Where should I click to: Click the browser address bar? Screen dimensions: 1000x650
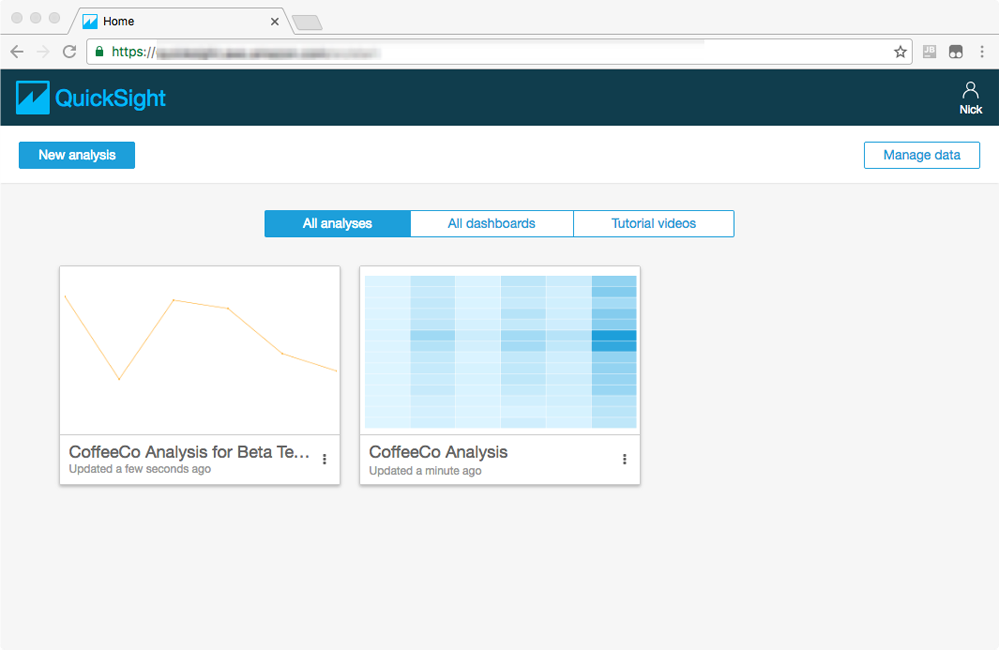click(499, 52)
